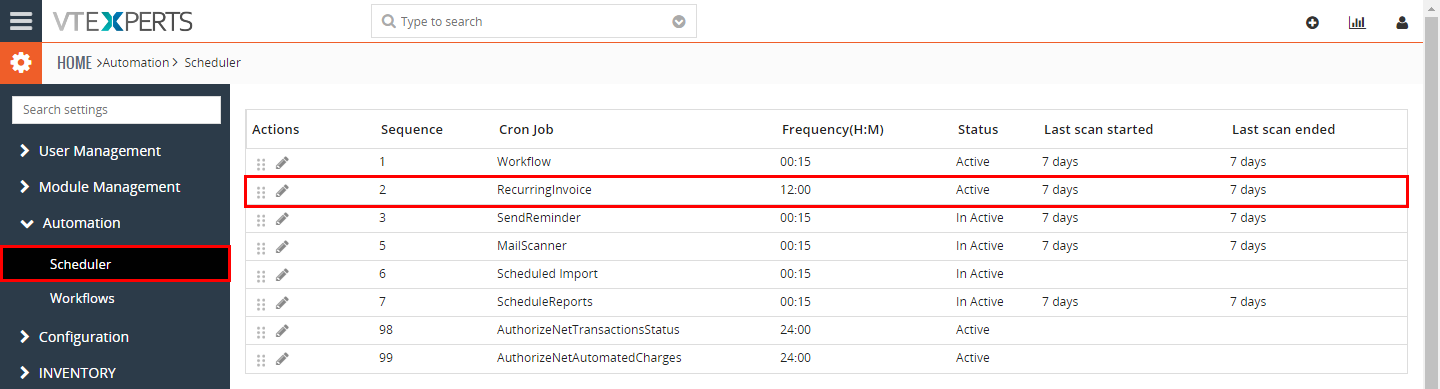
Task: Click the MailScanner cron job name
Action: [533, 245]
